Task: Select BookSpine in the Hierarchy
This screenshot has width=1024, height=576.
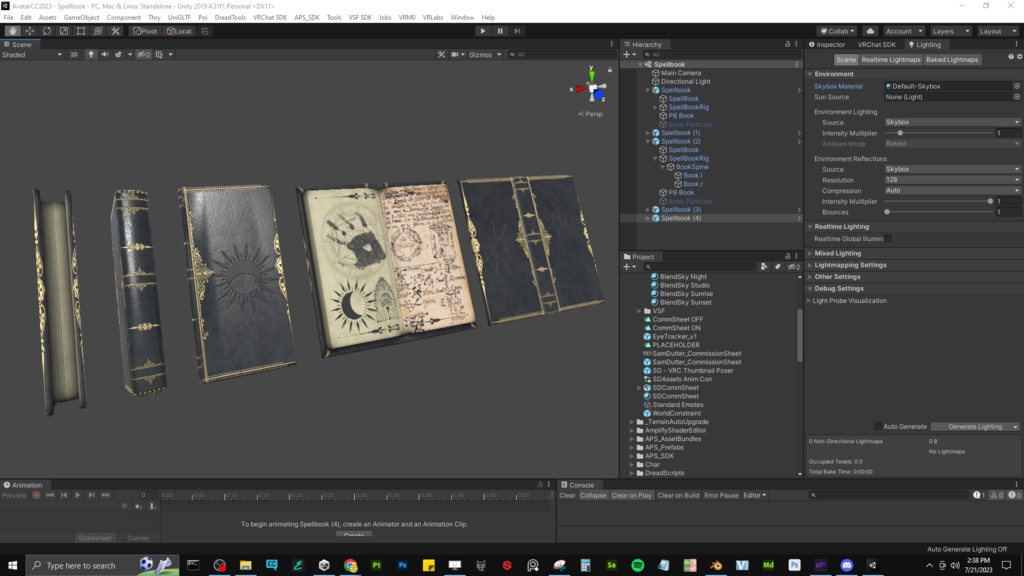Action: [x=692, y=166]
